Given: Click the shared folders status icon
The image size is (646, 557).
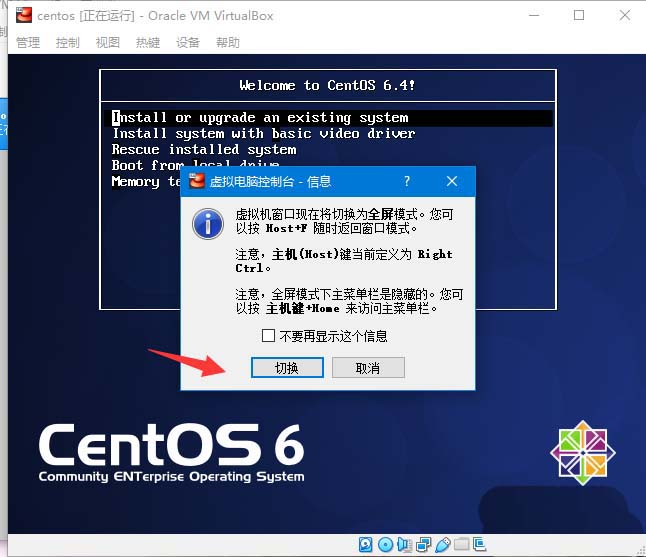Looking at the screenshot, I should [462, 545].
